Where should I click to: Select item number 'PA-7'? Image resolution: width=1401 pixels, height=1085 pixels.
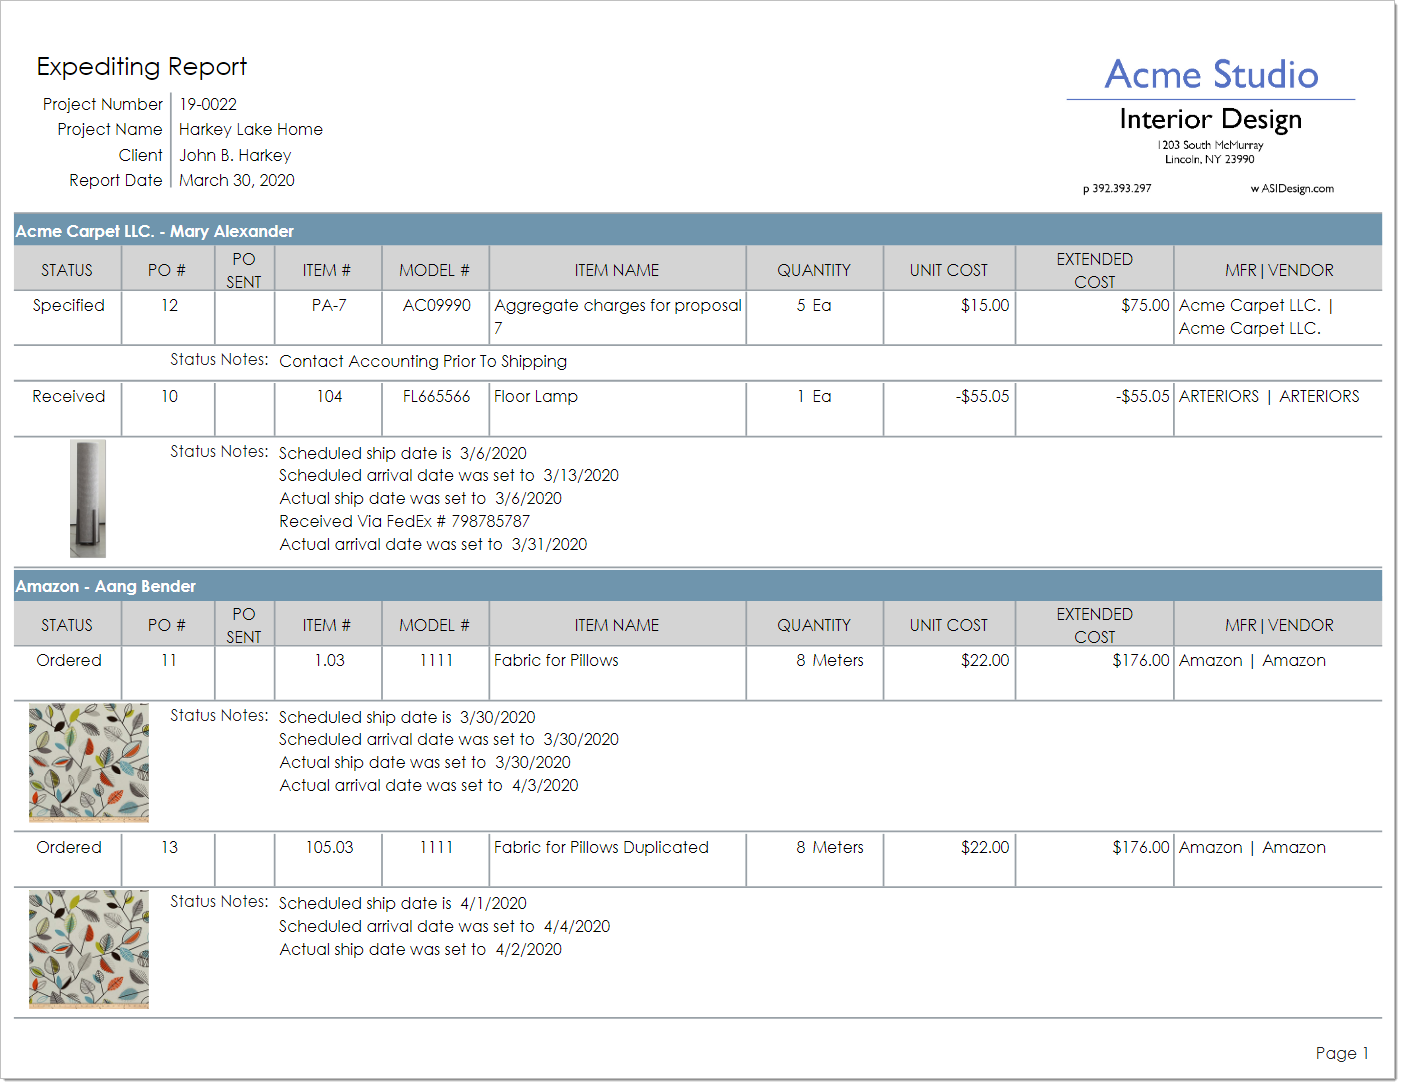click(329, 306)
